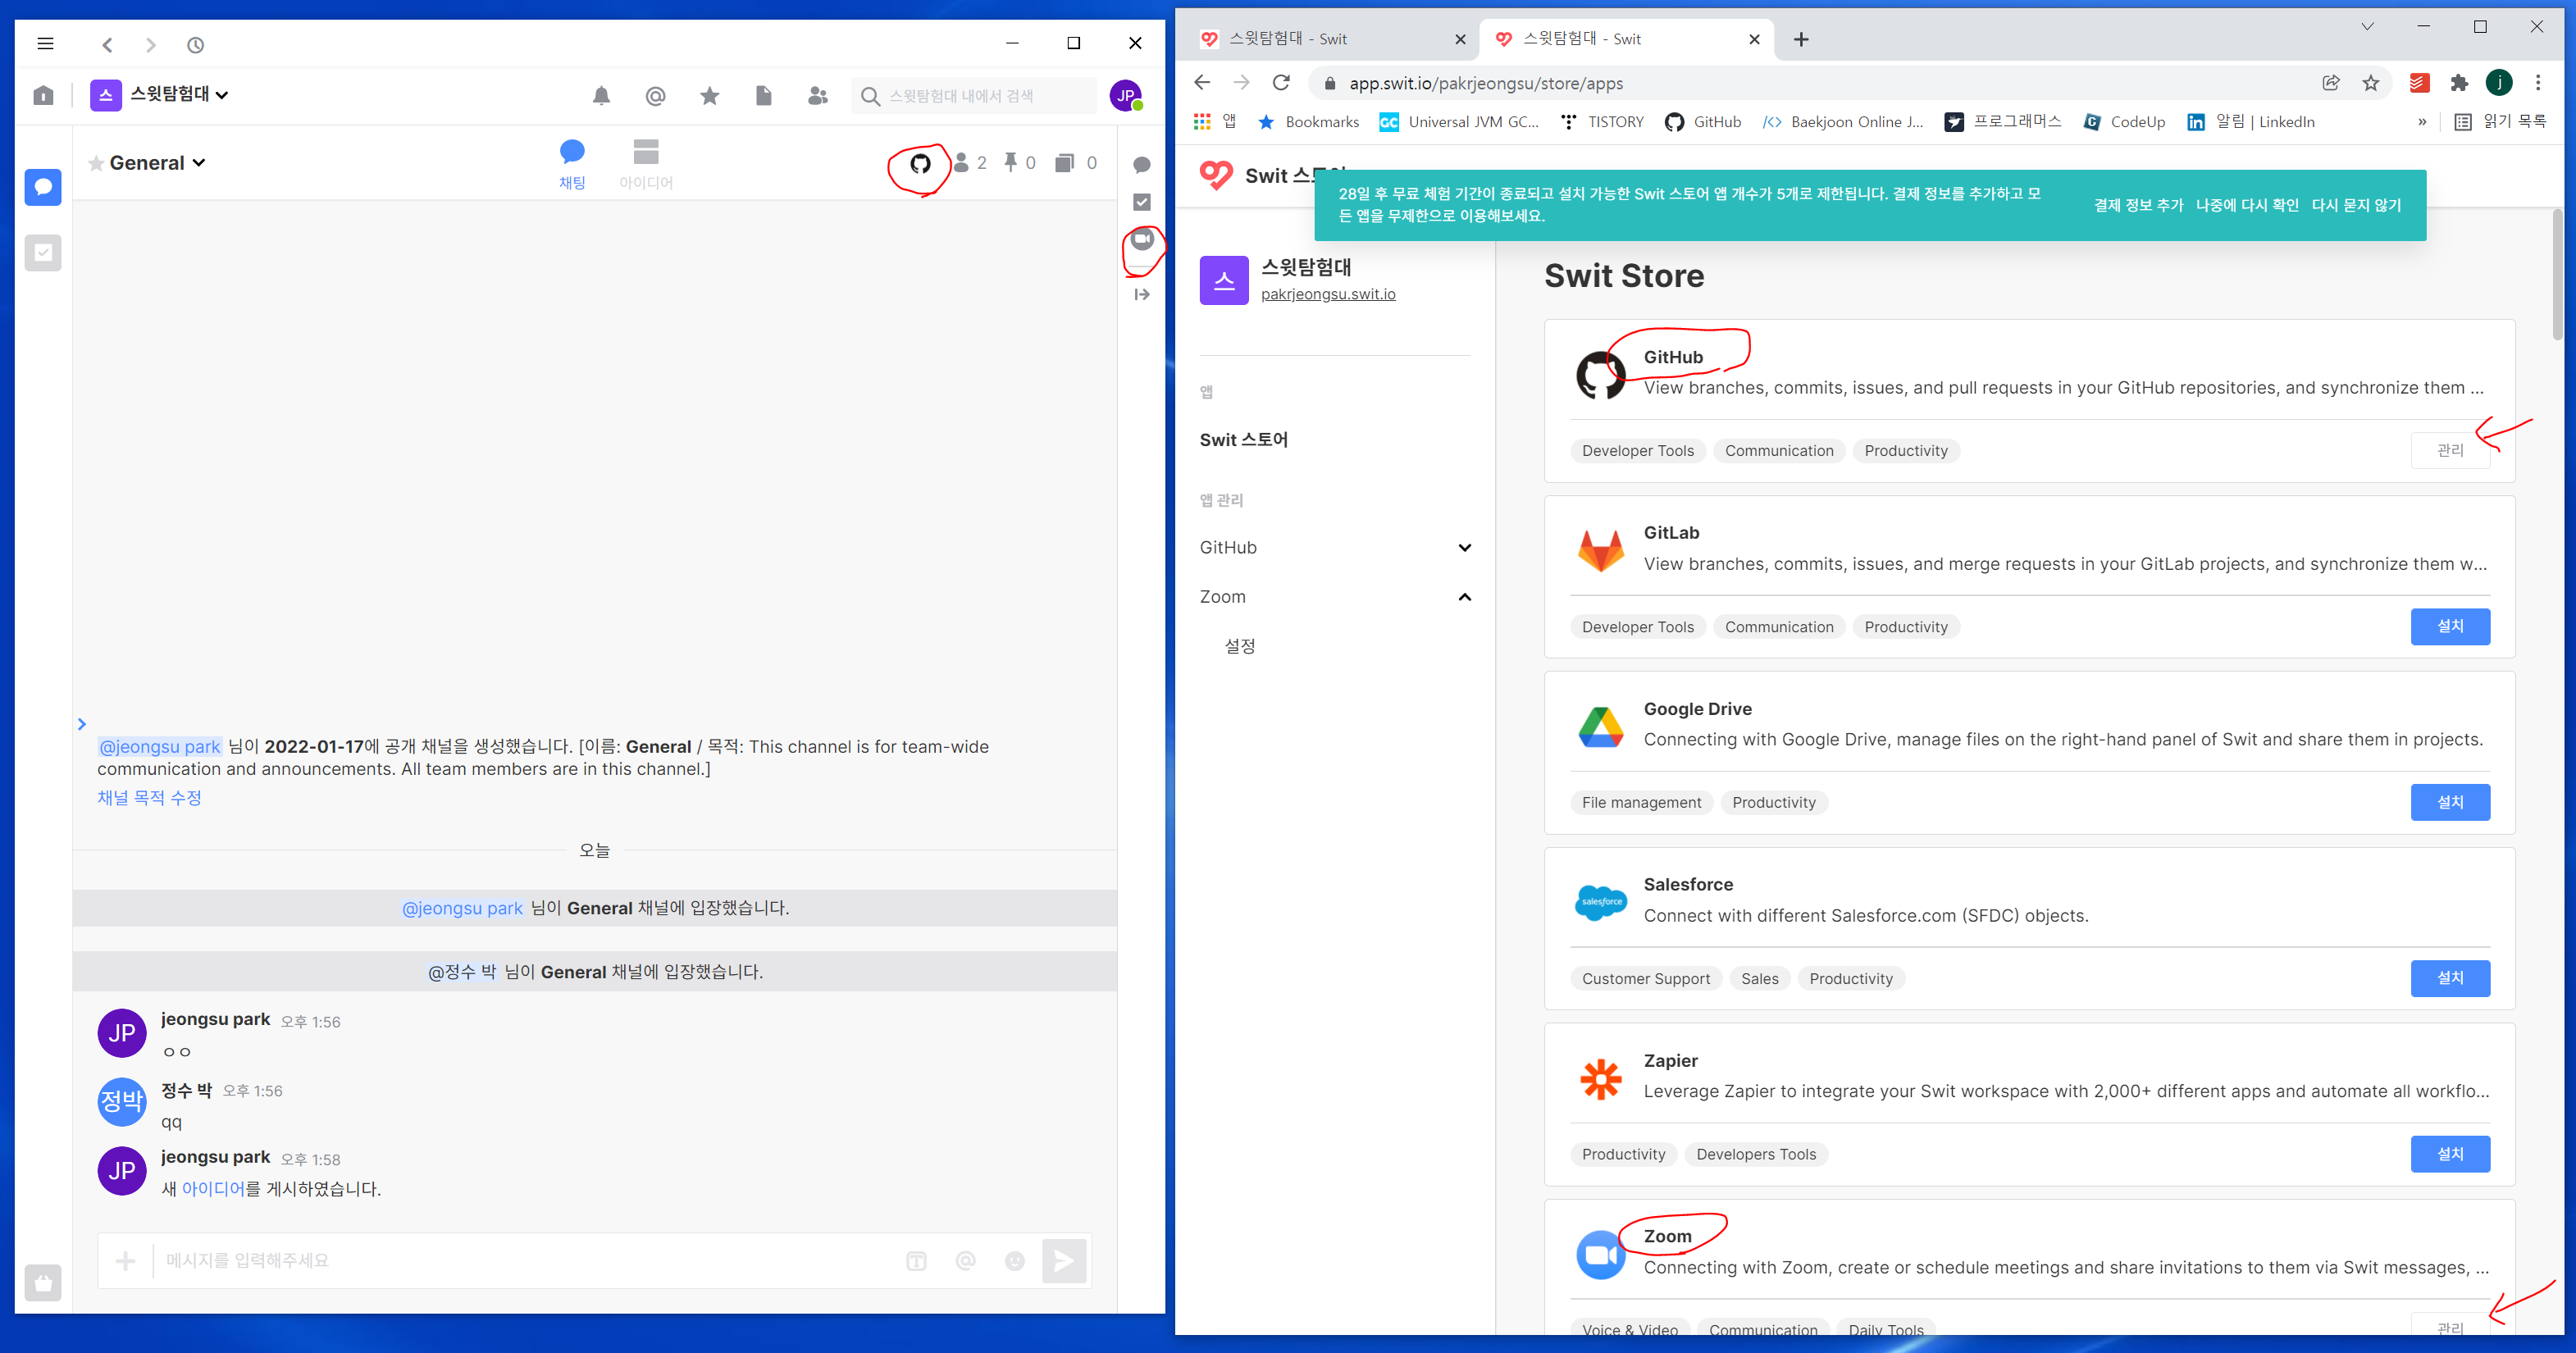The width and height of the screenshot is (2576, 1353).
Task: Open members people icon in top bar
Action: coord(817,96)
